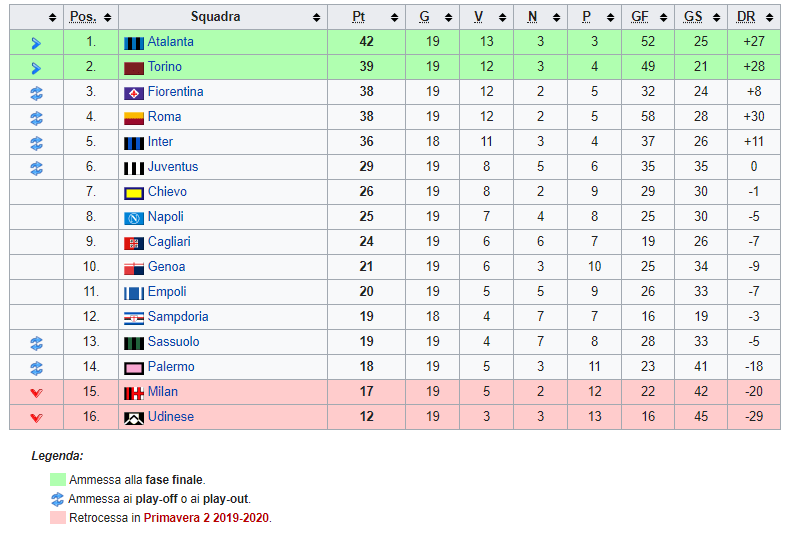Open Primavera 2 2019-2020 red link

pos(206,518)
